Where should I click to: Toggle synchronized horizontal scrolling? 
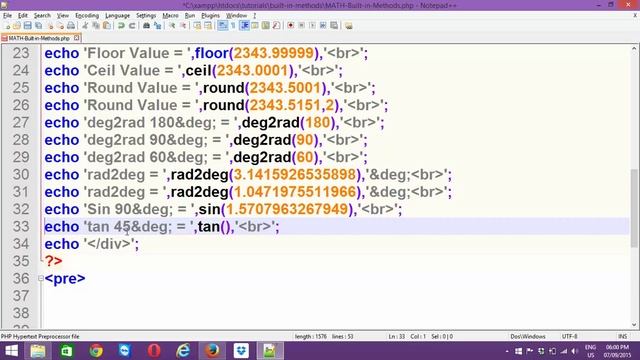(x=208, y=26)
